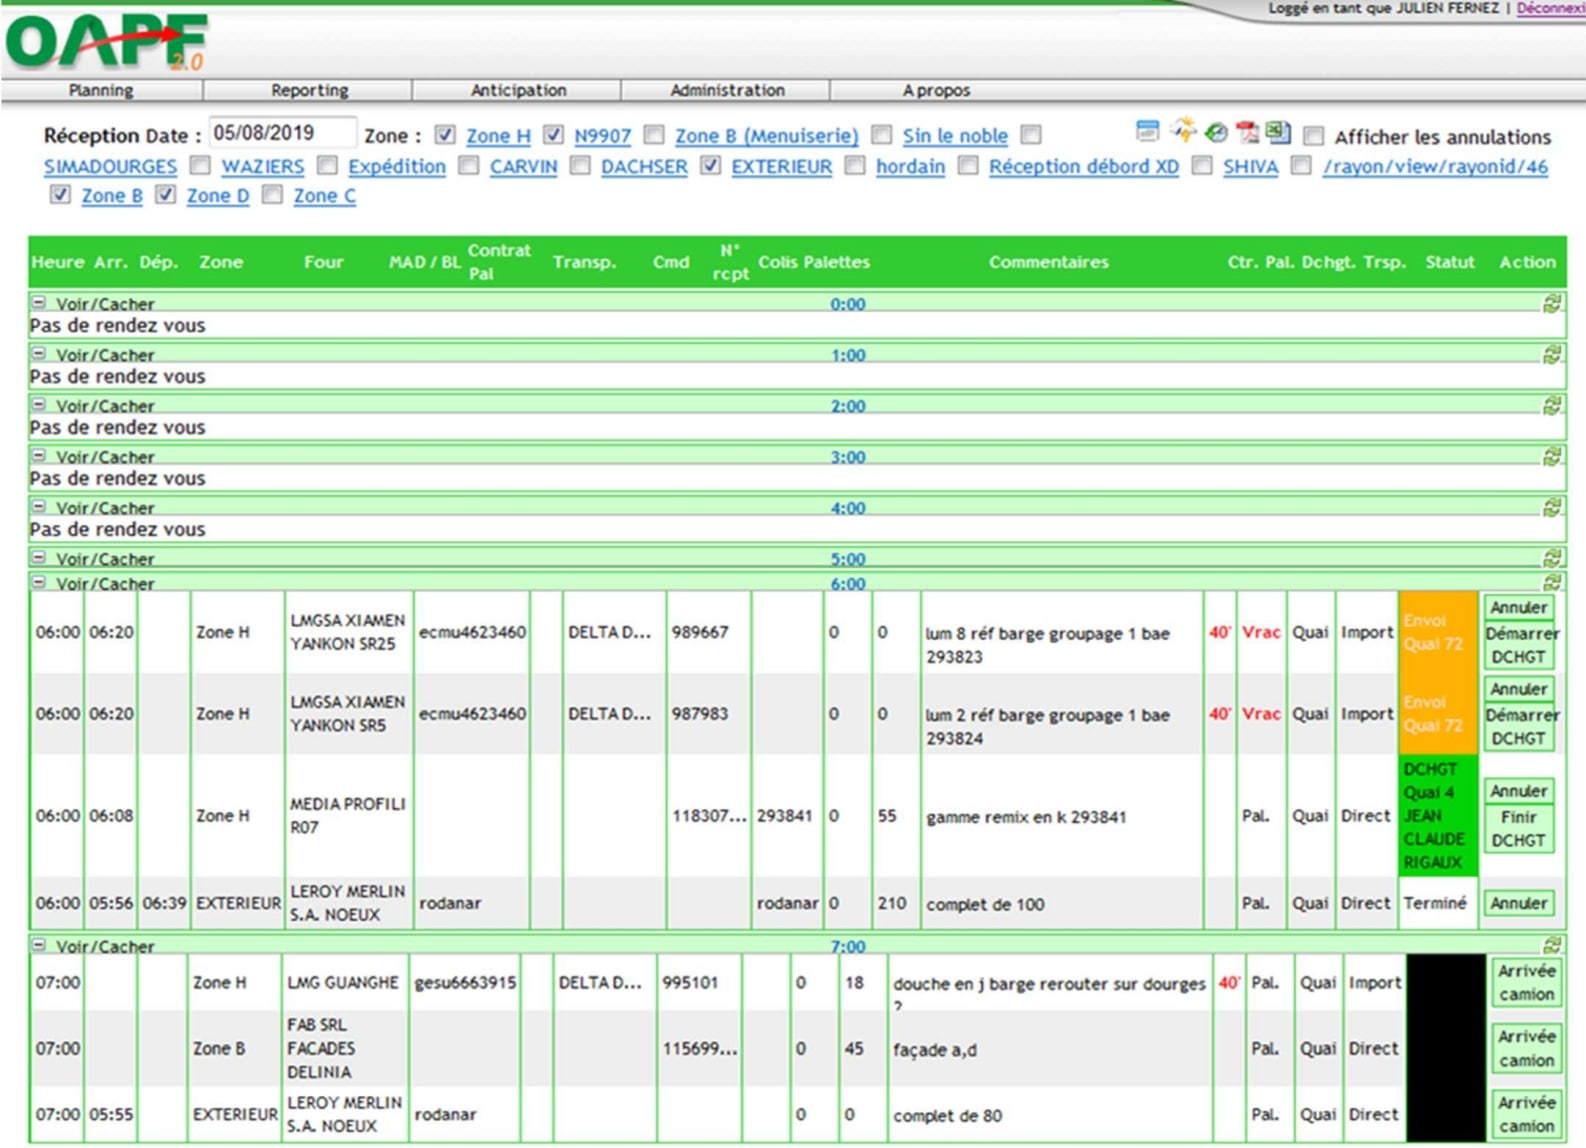Click the blue window icon in toolbar
This screenshot has width=1586, height=1148.
[1148, 131]
